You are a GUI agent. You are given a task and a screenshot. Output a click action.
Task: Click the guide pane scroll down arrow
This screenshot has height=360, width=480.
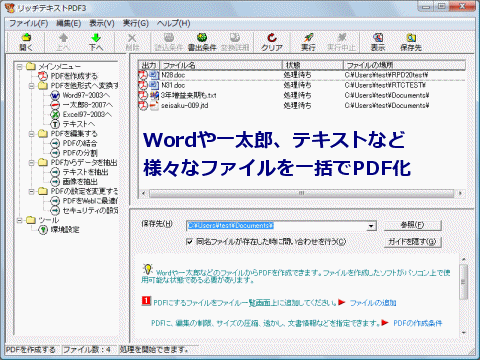pyautogui.click(x=464, y=333)
